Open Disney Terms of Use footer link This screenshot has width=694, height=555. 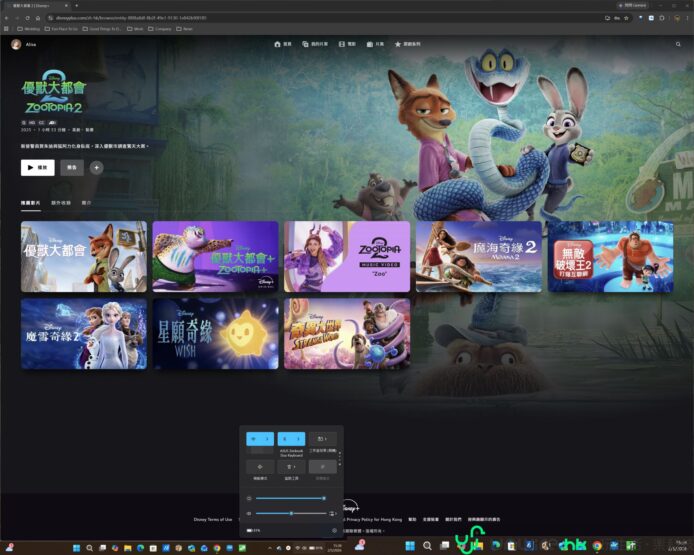click(x=213, y=519)
